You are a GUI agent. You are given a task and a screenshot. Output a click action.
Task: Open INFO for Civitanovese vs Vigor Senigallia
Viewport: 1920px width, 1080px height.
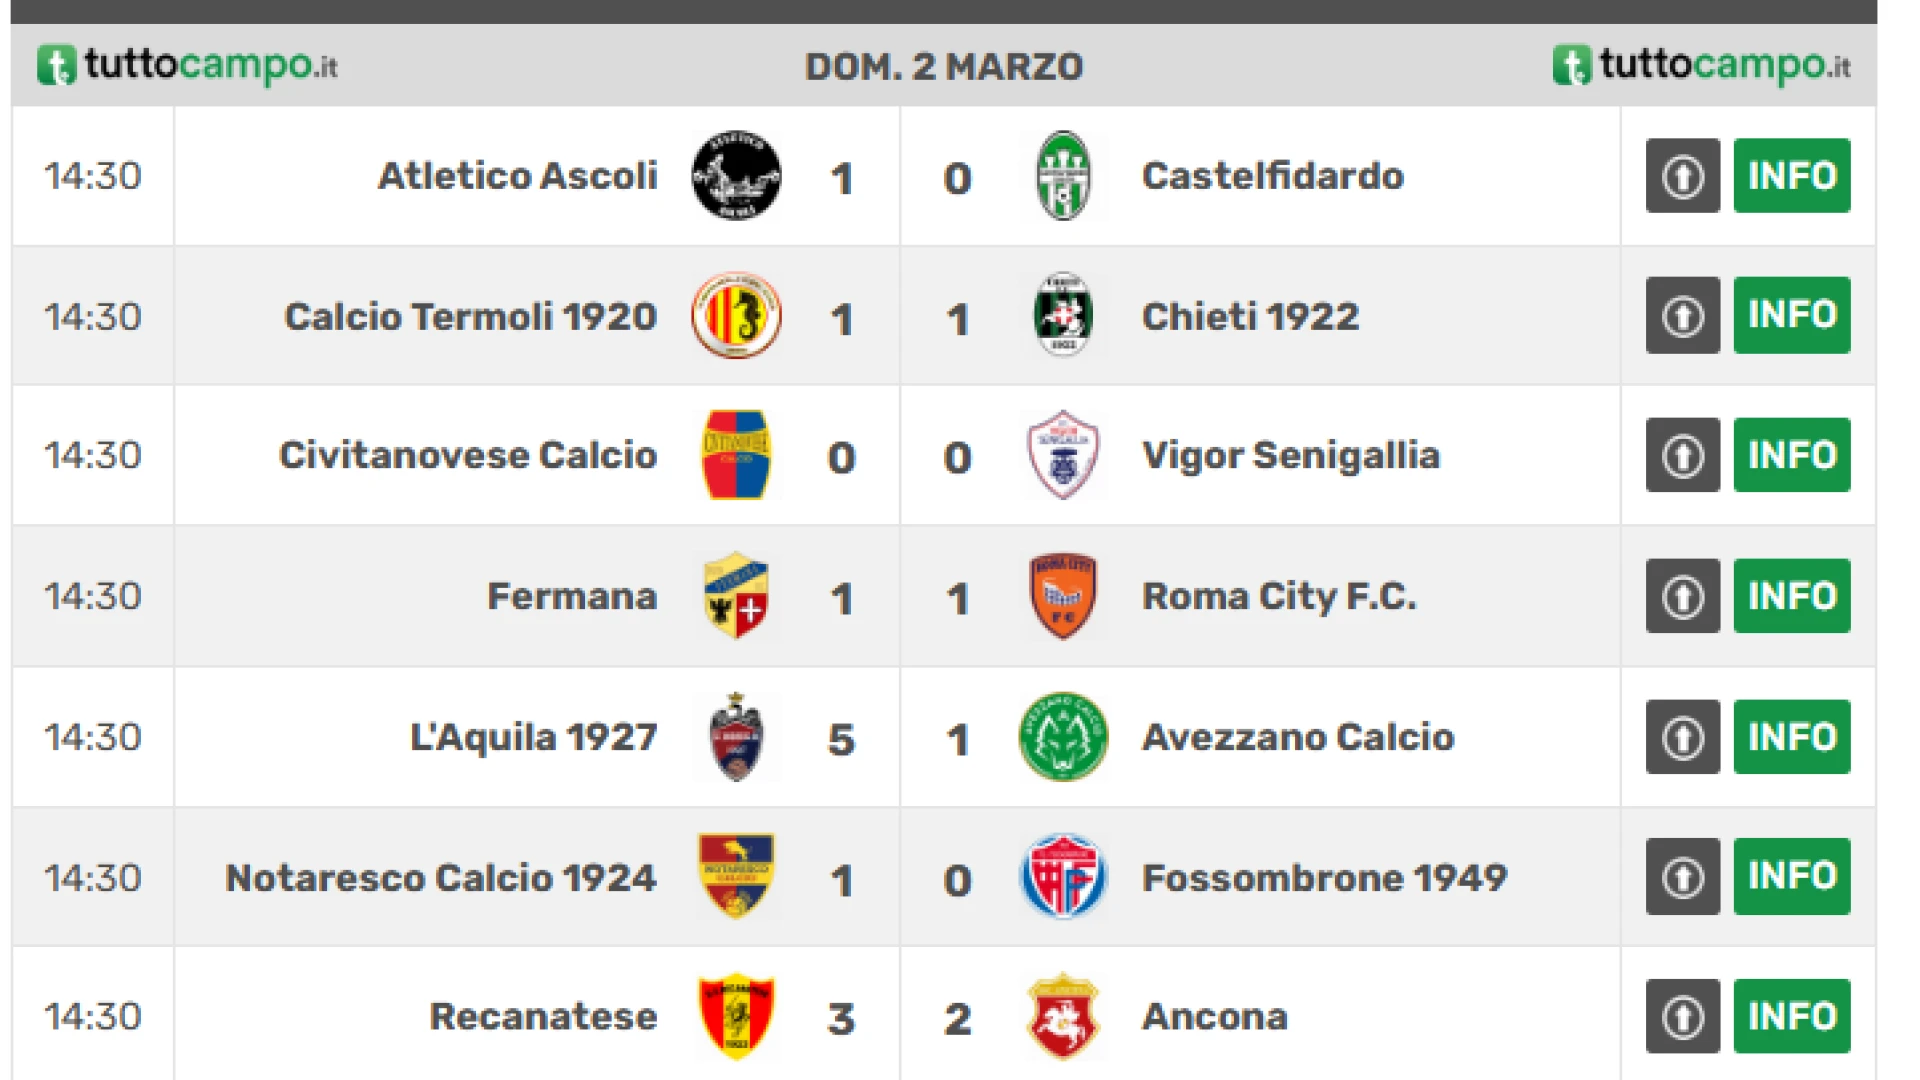(x=1792, y=455)
